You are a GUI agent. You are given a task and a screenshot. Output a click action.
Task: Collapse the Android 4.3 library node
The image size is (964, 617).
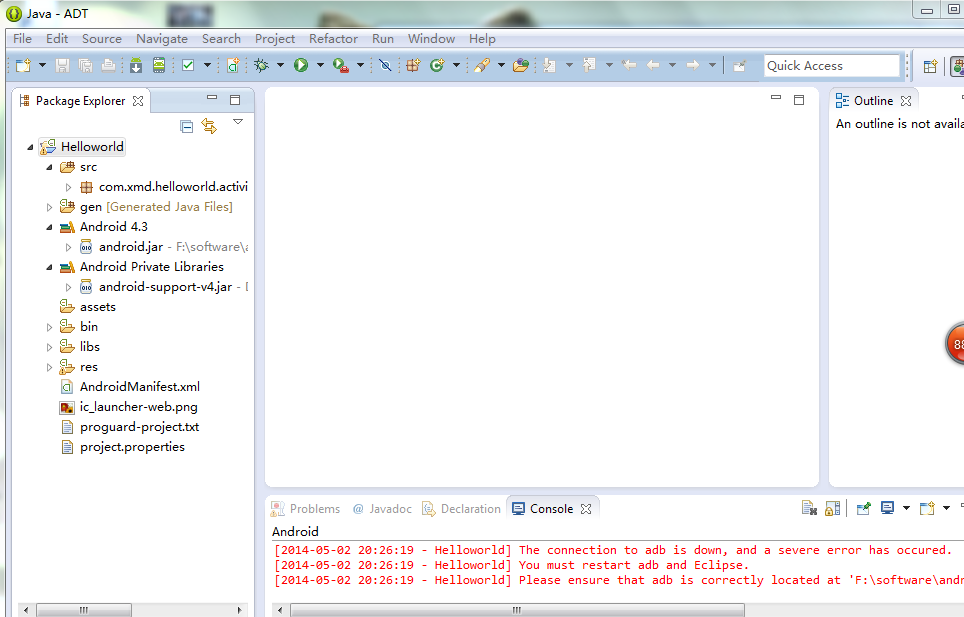[49, 227]
